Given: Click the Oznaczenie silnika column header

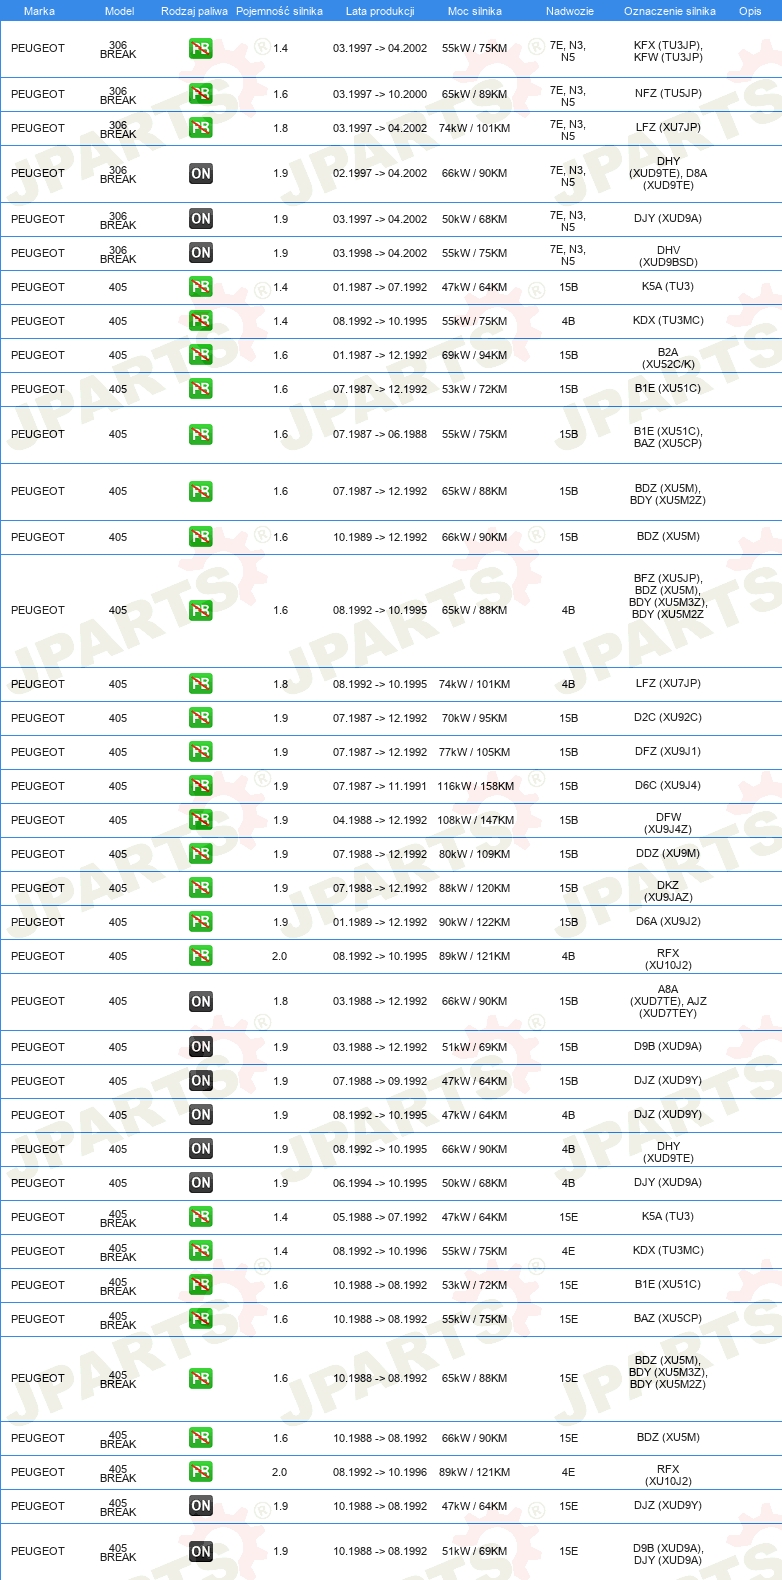Looking at the screenshot, I should click(670, 11).
